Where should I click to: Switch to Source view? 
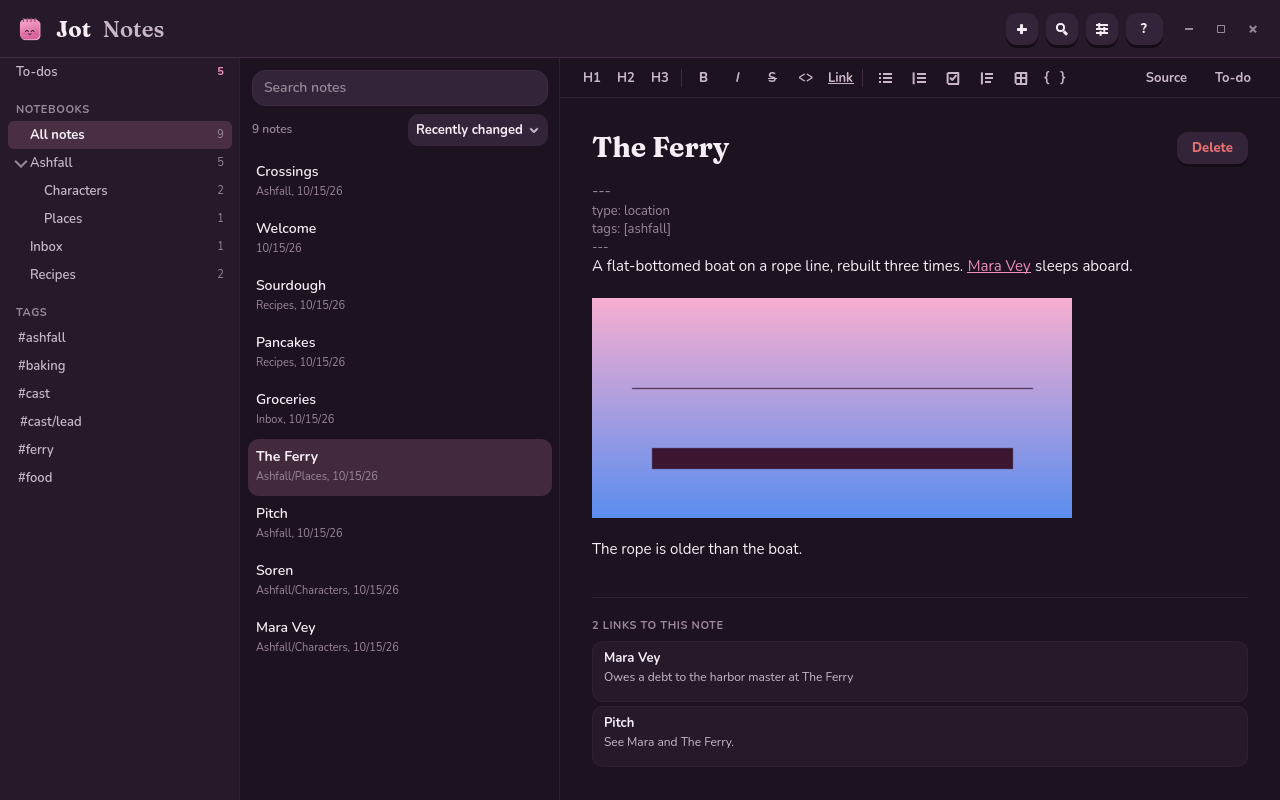[x=1166, y=77]
